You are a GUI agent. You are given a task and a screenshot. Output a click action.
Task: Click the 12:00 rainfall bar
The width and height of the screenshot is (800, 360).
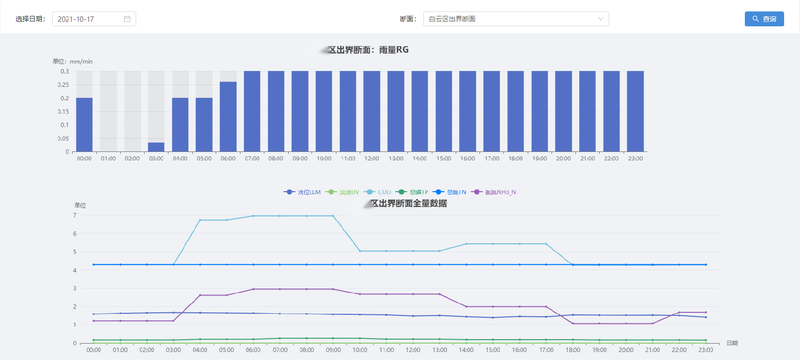pos(372,111)
